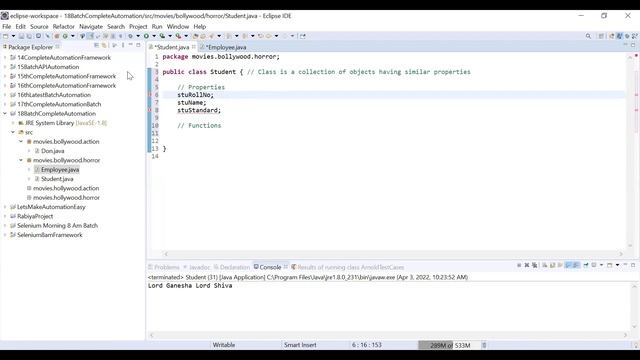Open the Run button dropdown arrow
The height and width of the screenshot is (360, 640).
pos(154,36)
